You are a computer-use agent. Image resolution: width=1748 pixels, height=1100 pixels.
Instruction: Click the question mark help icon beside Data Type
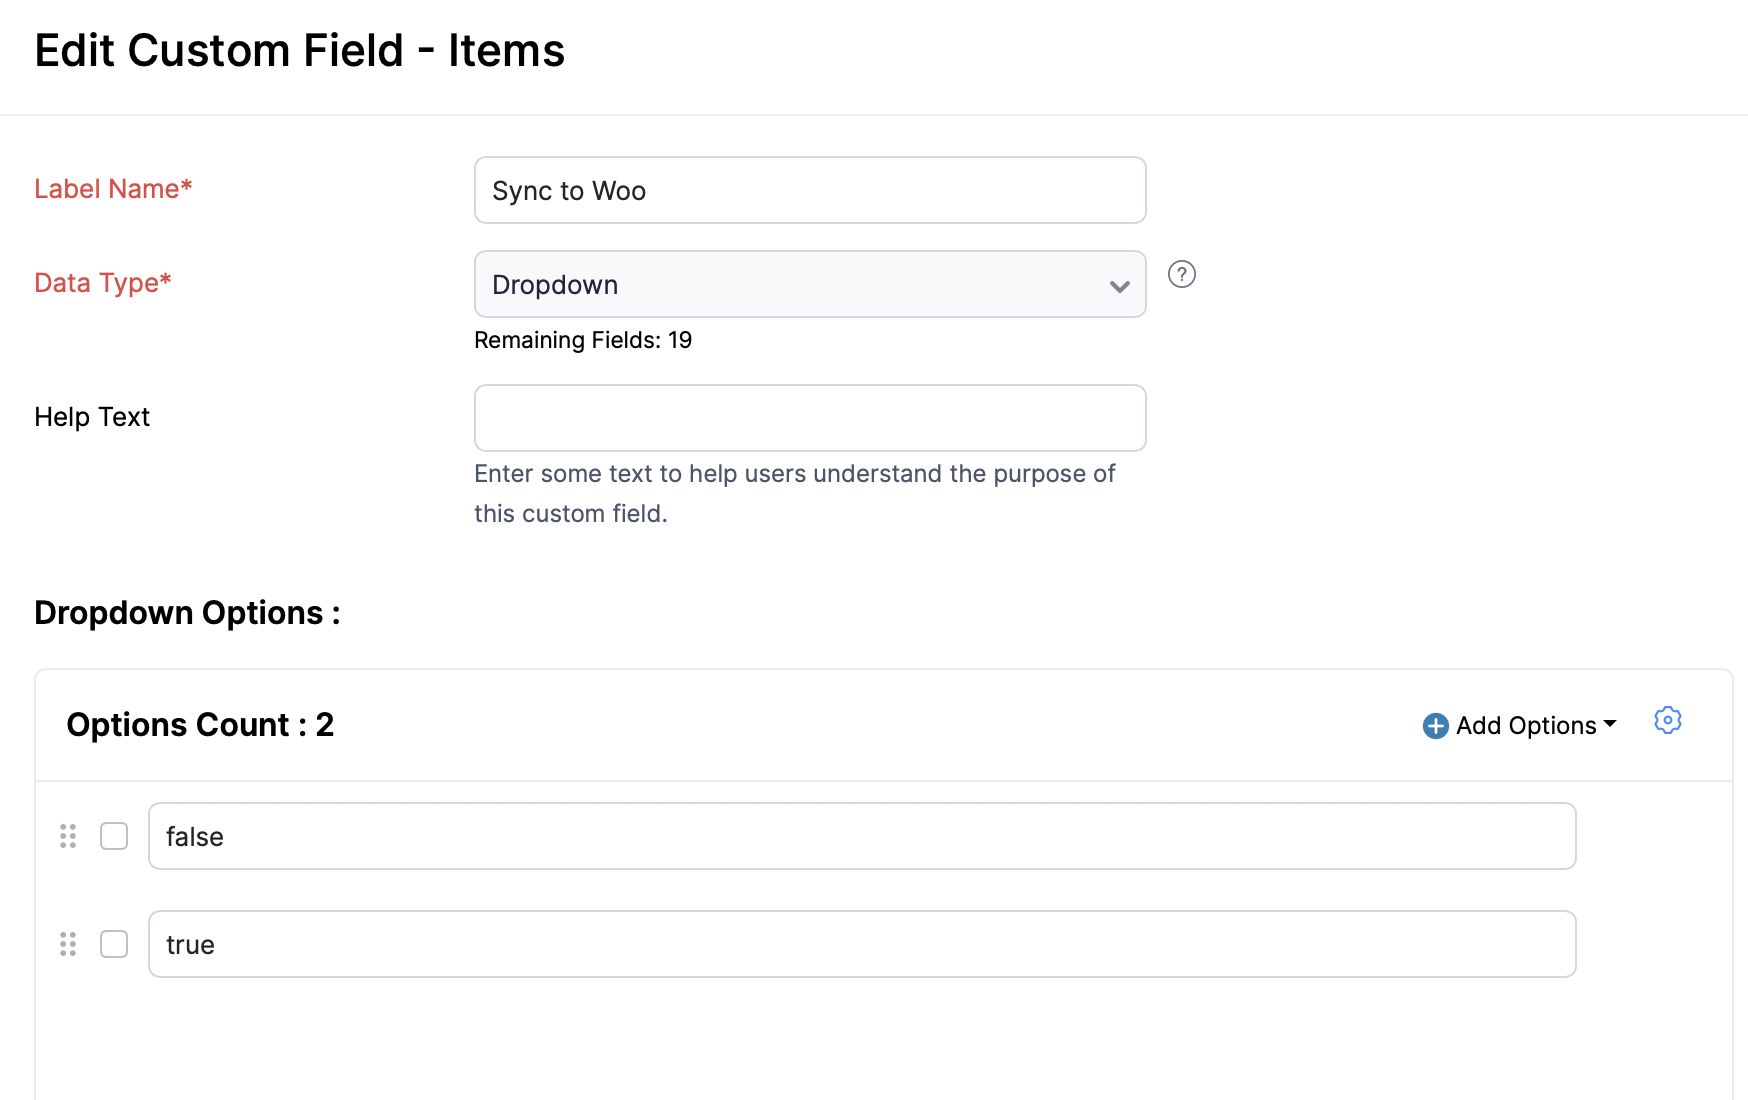pos(1182,274)
